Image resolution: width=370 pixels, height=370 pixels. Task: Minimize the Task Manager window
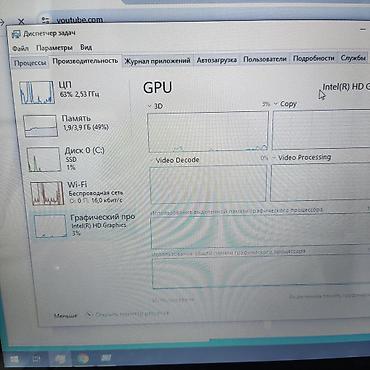(363, 30)
